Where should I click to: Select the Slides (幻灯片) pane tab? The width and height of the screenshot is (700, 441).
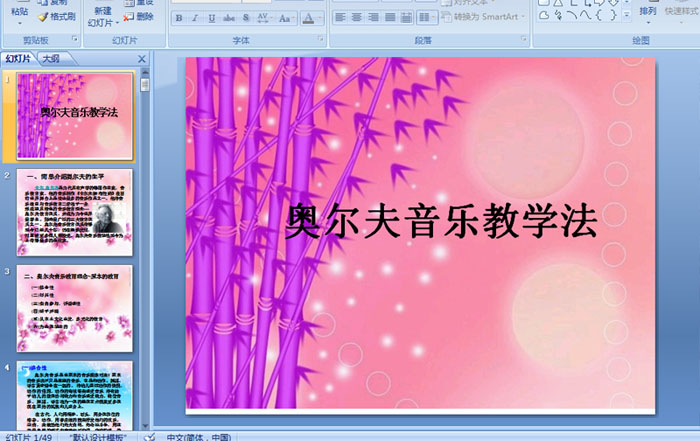pyautogui.click(x=18, y=59)
